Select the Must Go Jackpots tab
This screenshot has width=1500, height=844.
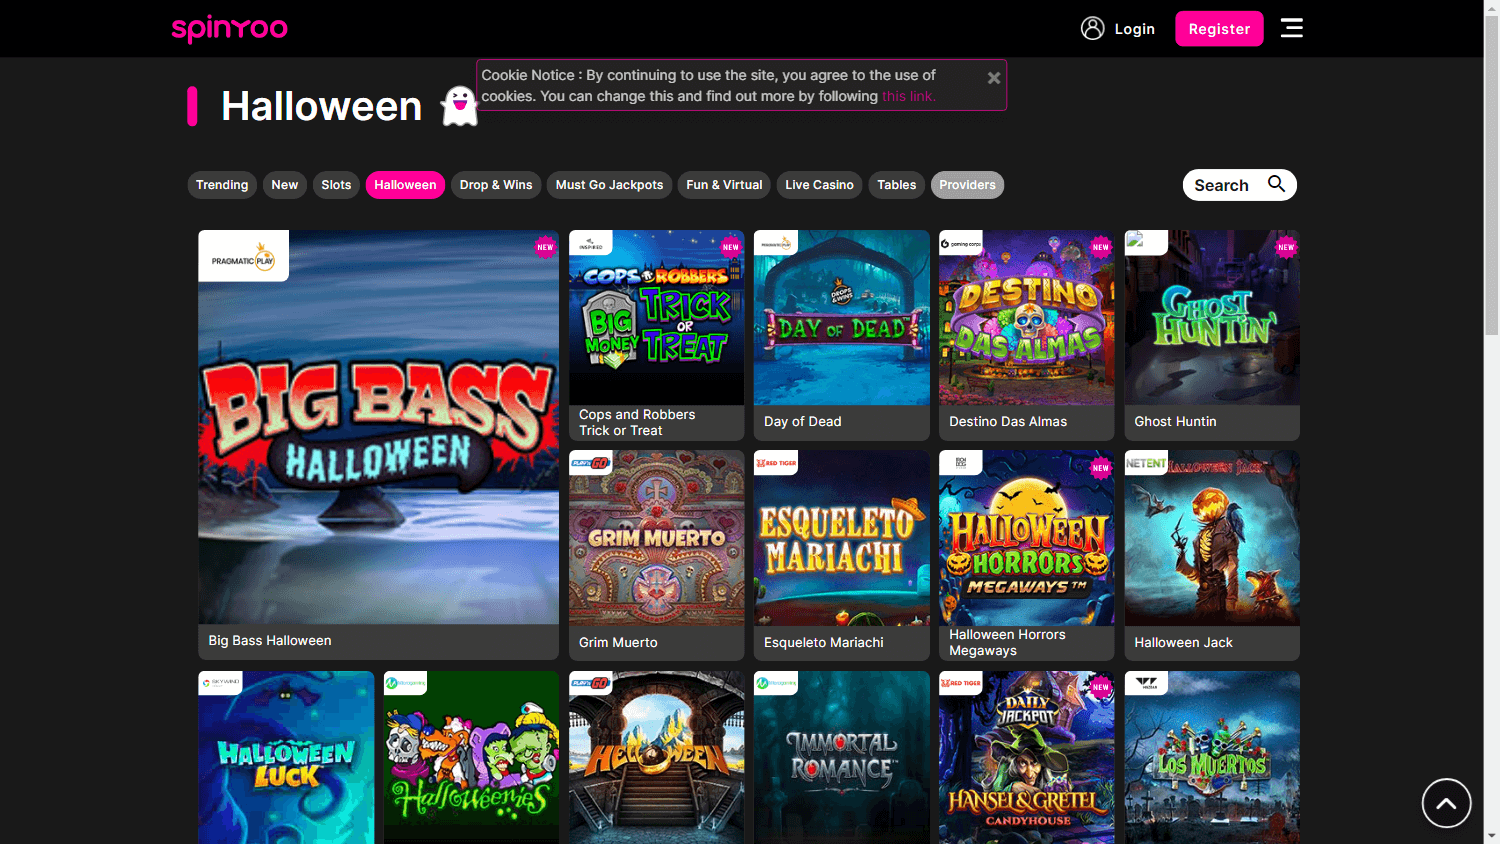[609, 185]
